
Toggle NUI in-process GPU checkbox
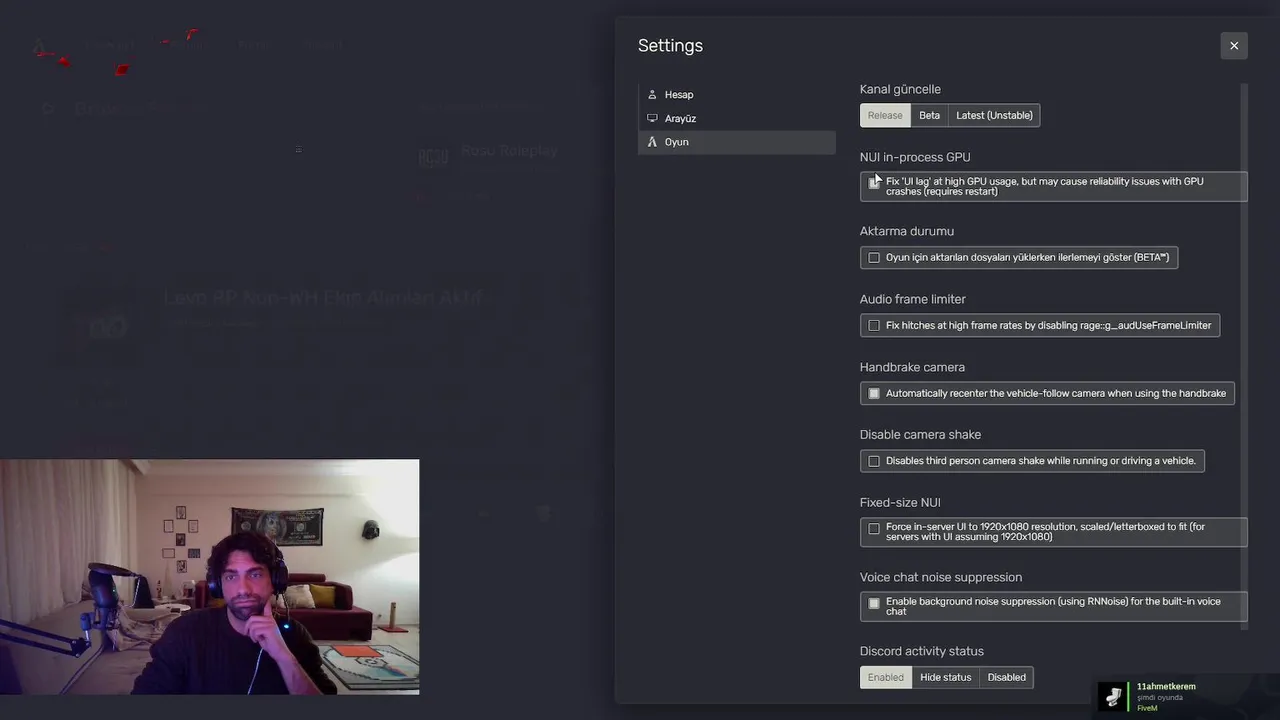click(874, 183)
